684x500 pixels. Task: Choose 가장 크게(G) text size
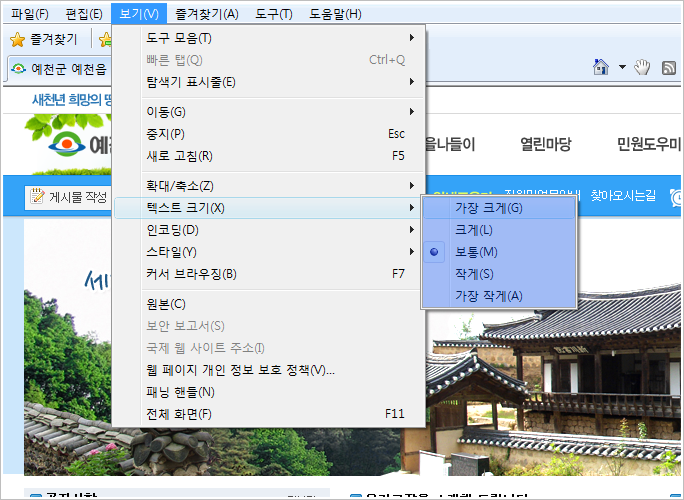(499, 208)
